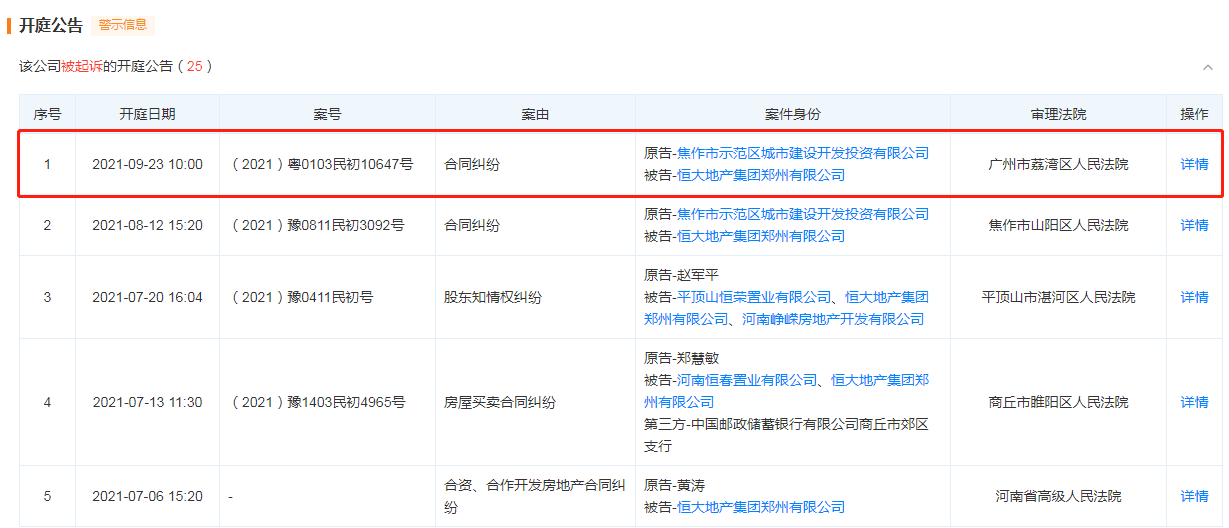The height and width of the screenshot is (528, 1229).
Task: Click the 合同纠纷 cause in row 2
Action: (x=472, y=225)
